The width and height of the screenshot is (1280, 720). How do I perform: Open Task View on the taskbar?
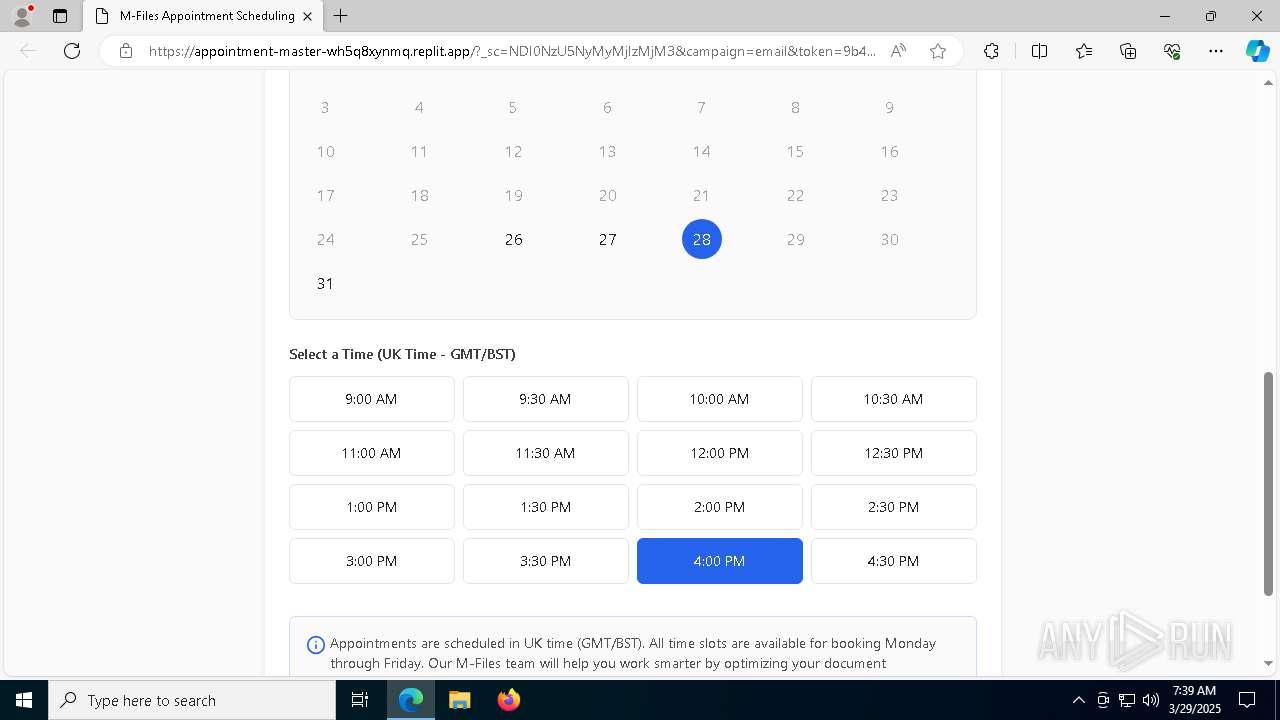coord(360,700)
